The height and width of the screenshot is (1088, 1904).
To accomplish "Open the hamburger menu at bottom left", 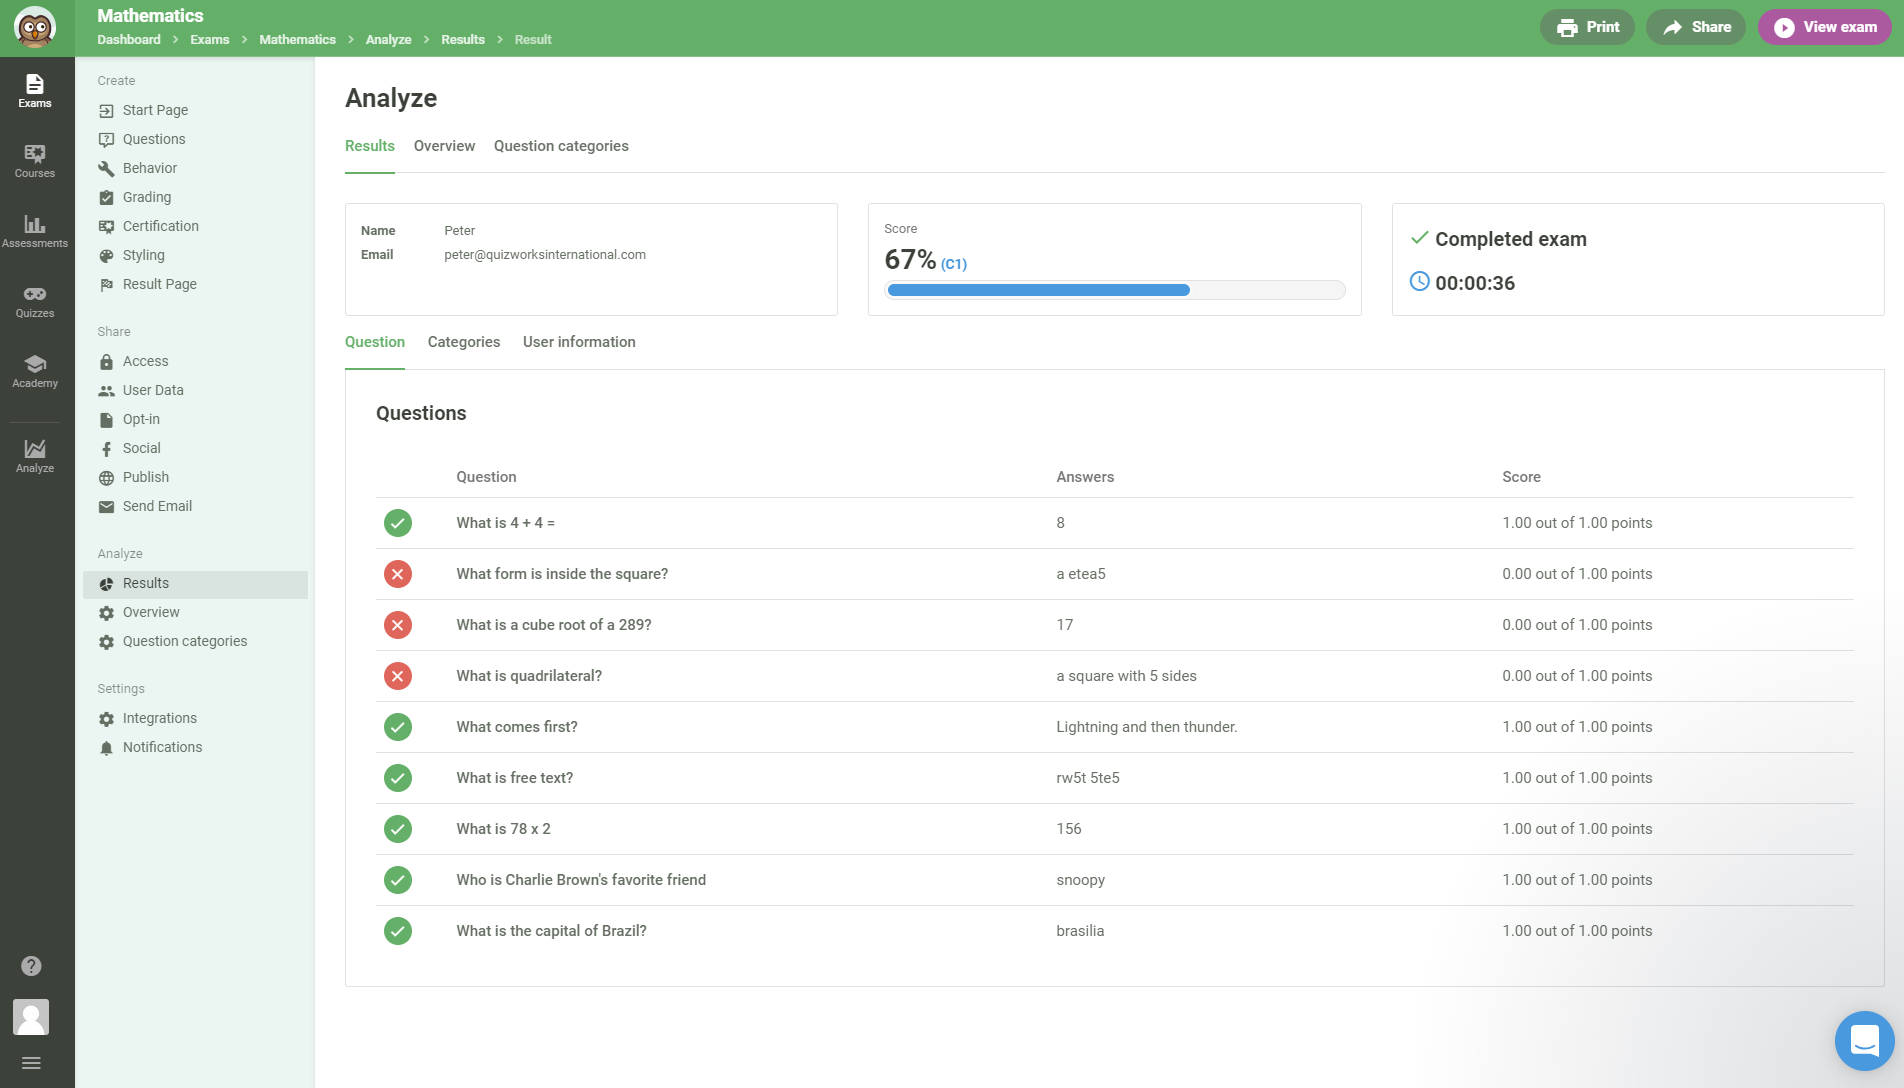I will coord(31,1062).
